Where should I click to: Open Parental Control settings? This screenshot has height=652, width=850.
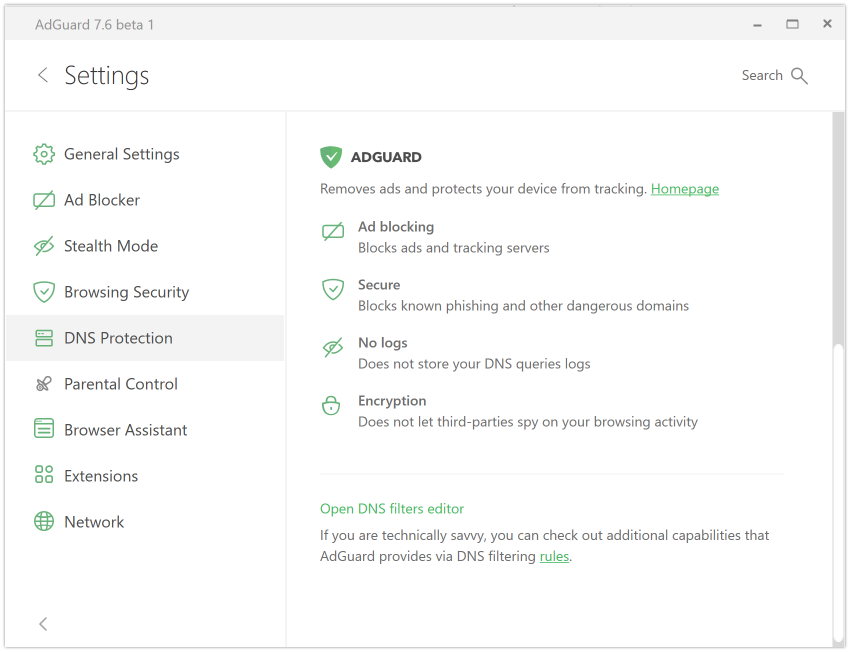point(145,384)
